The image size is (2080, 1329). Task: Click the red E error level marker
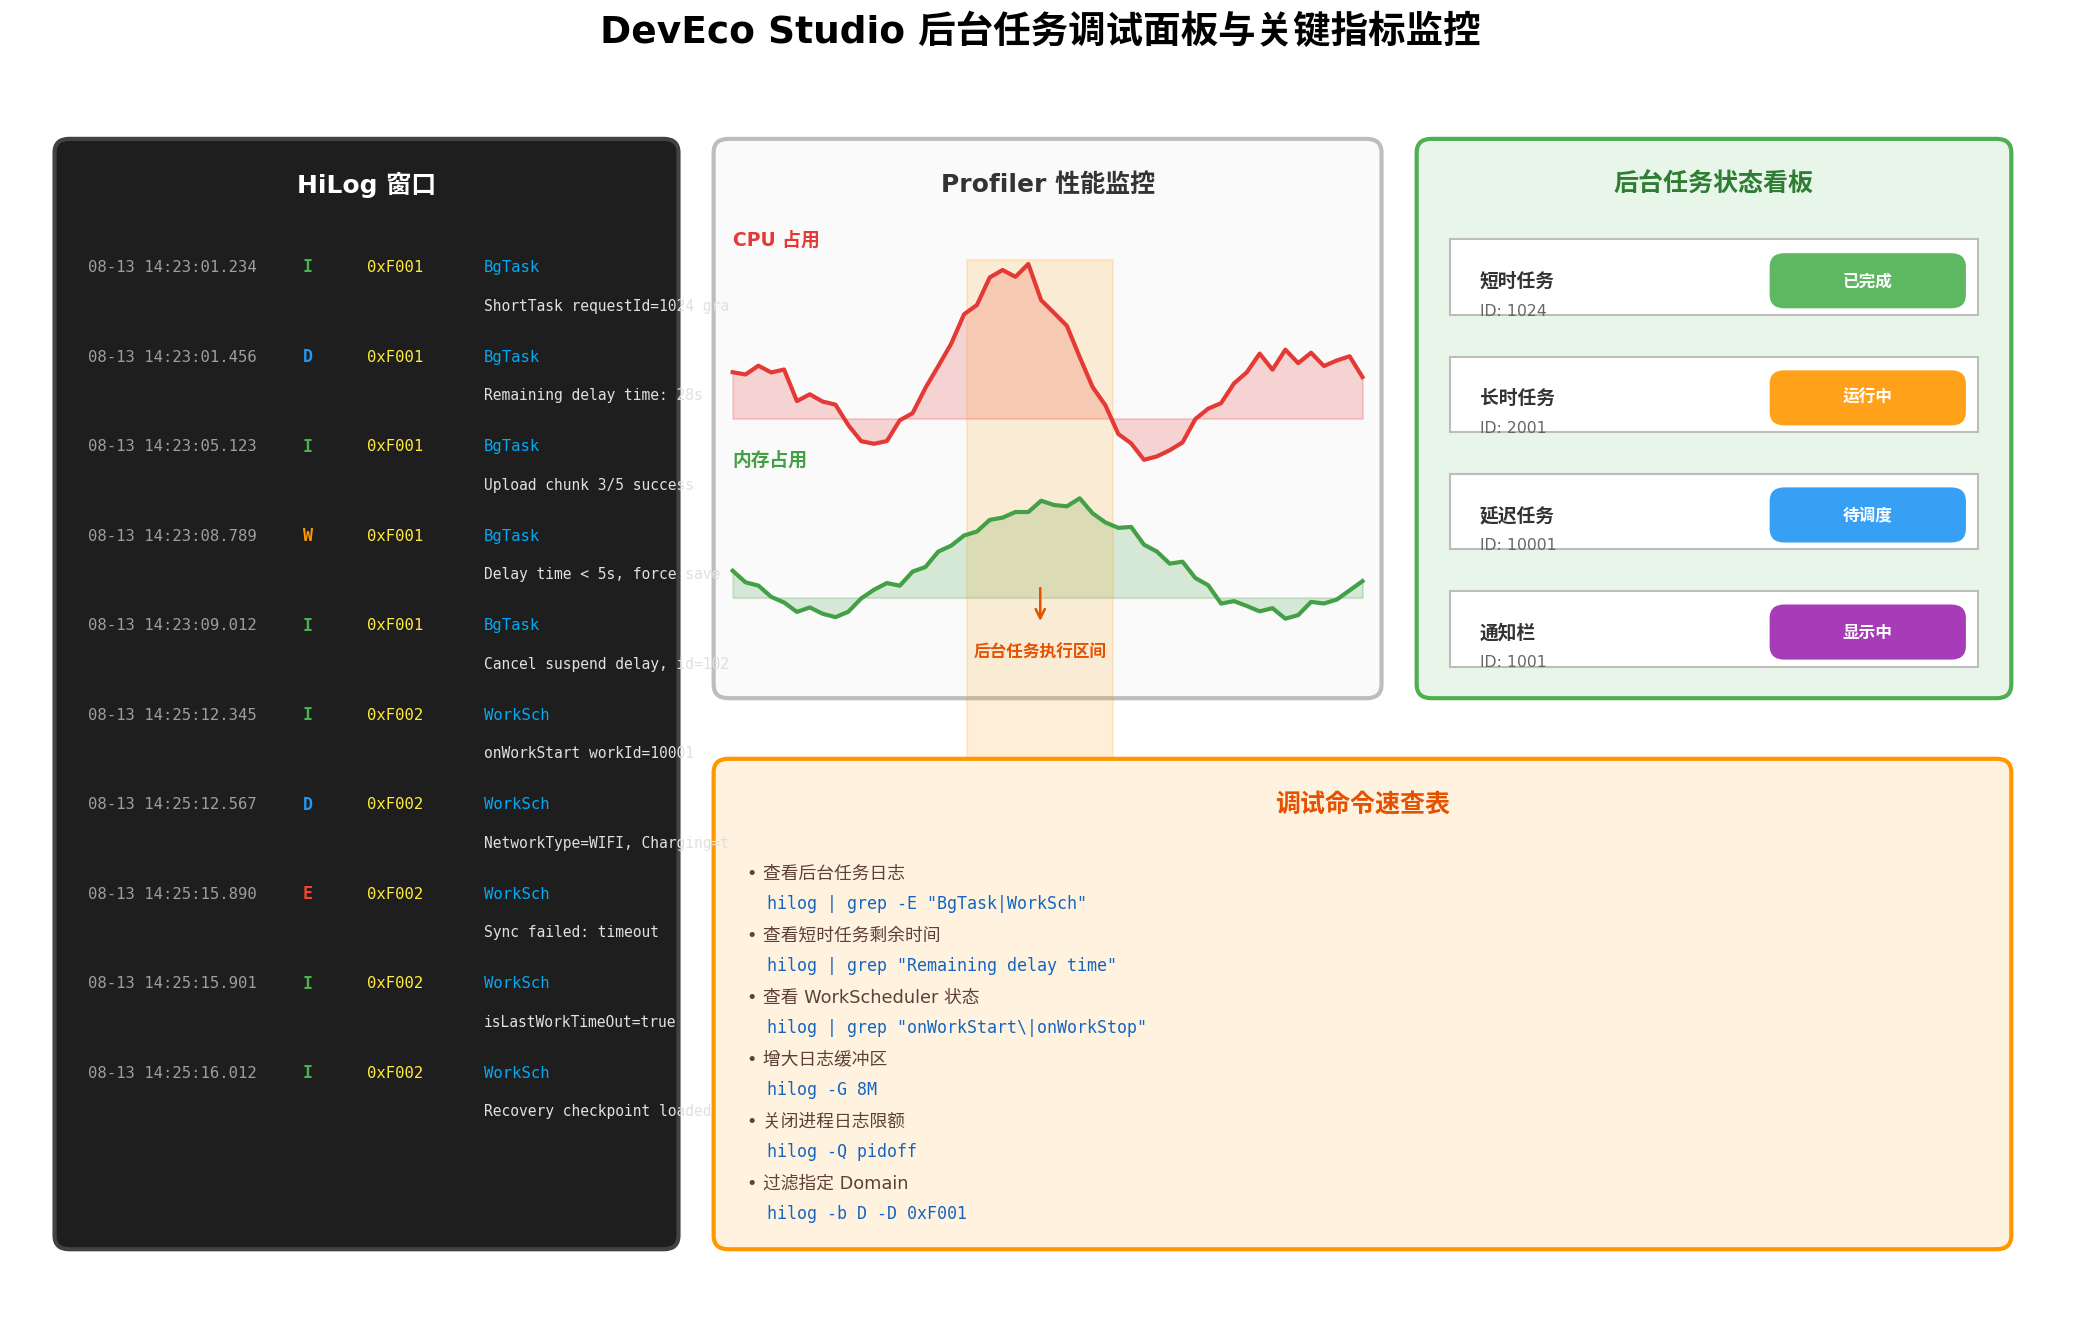[308, 894]
